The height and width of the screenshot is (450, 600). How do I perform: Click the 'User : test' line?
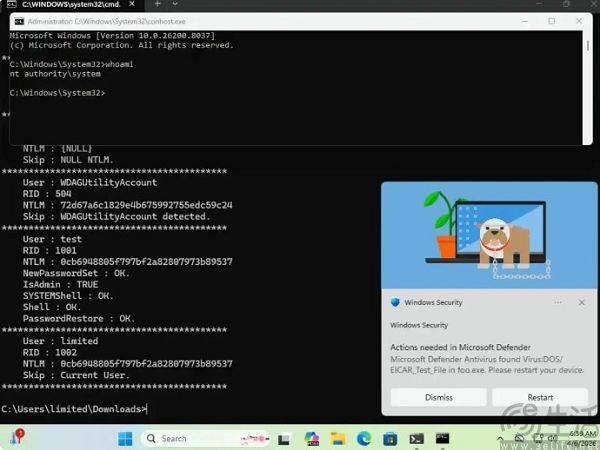point(52,239)
